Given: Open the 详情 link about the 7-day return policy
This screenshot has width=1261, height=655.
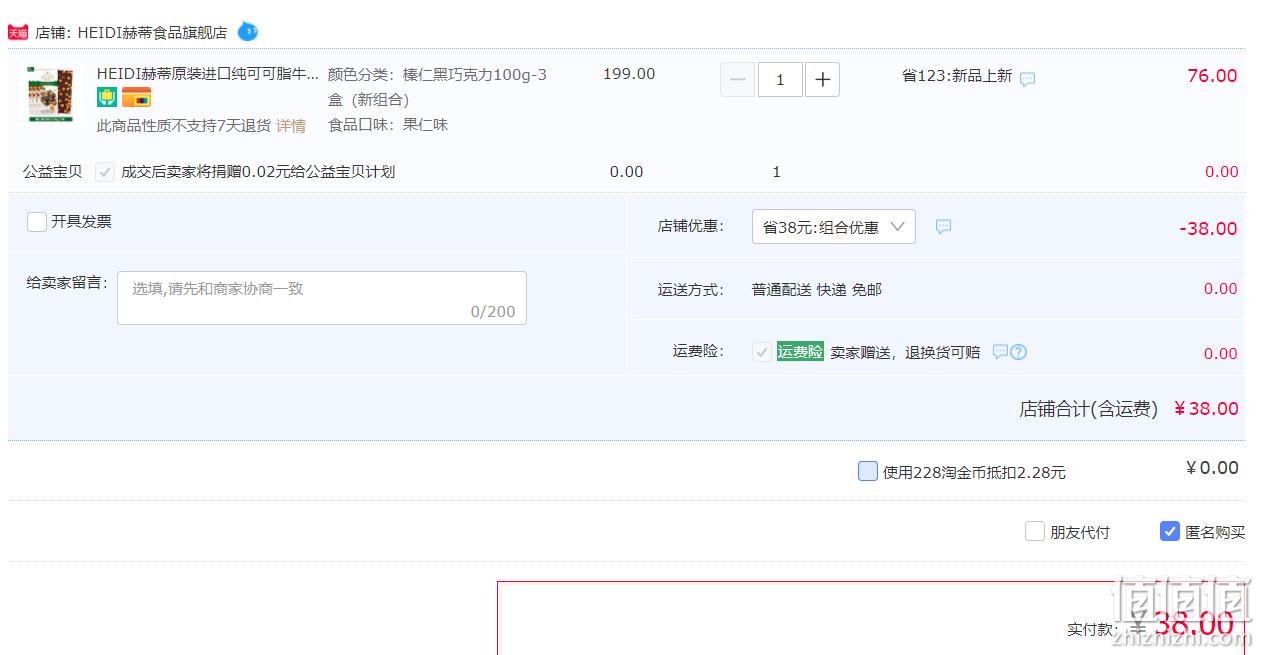Looking at the screenshot, I should pyautogui.click(x=291, y=126).
